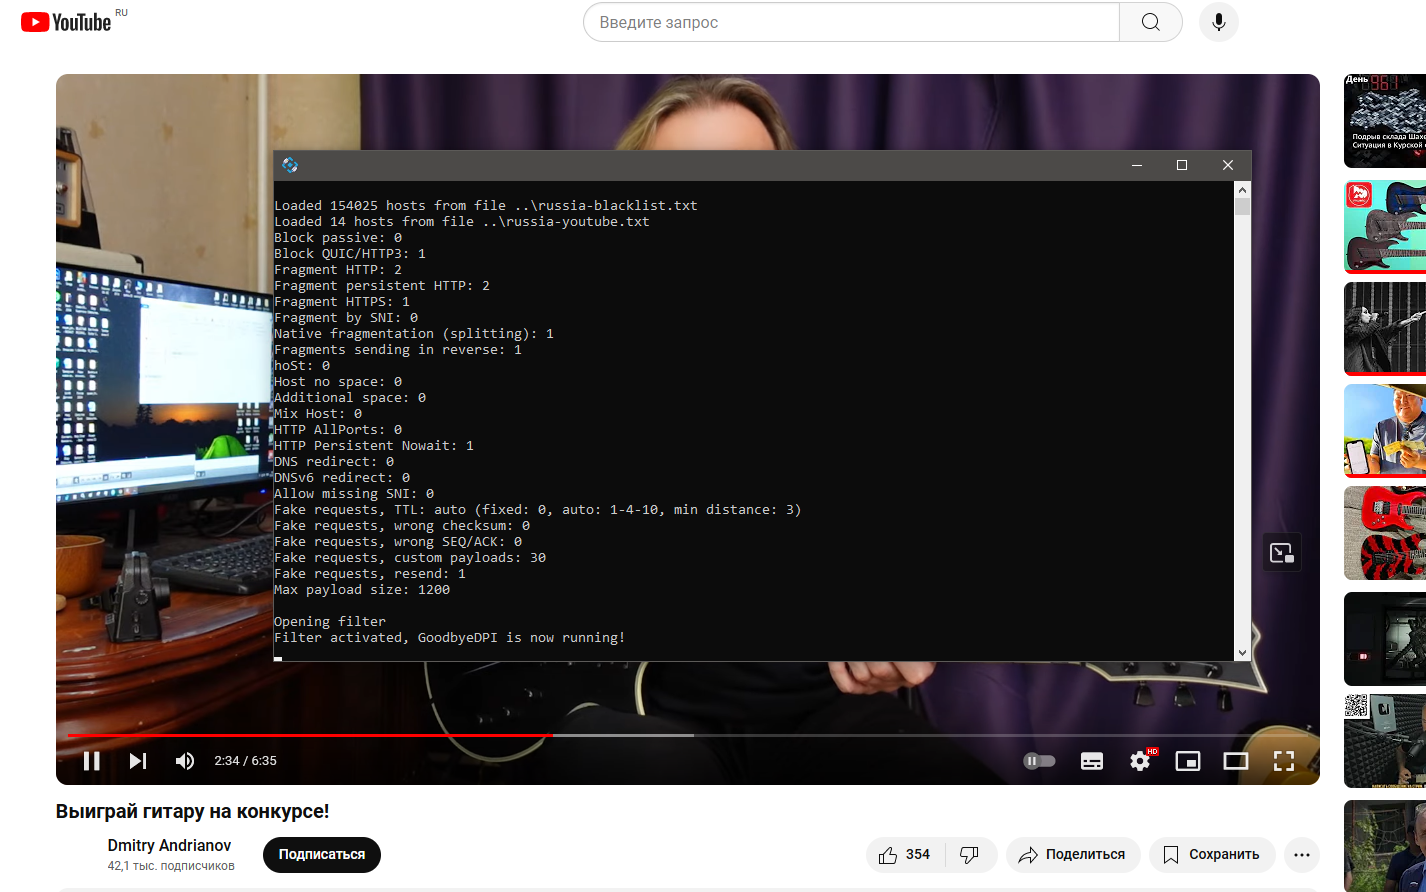This screenshot has height=892, width=1426.
Task: Enable theater mode view
Action: pyautogui.click(x=1236, y=761)
